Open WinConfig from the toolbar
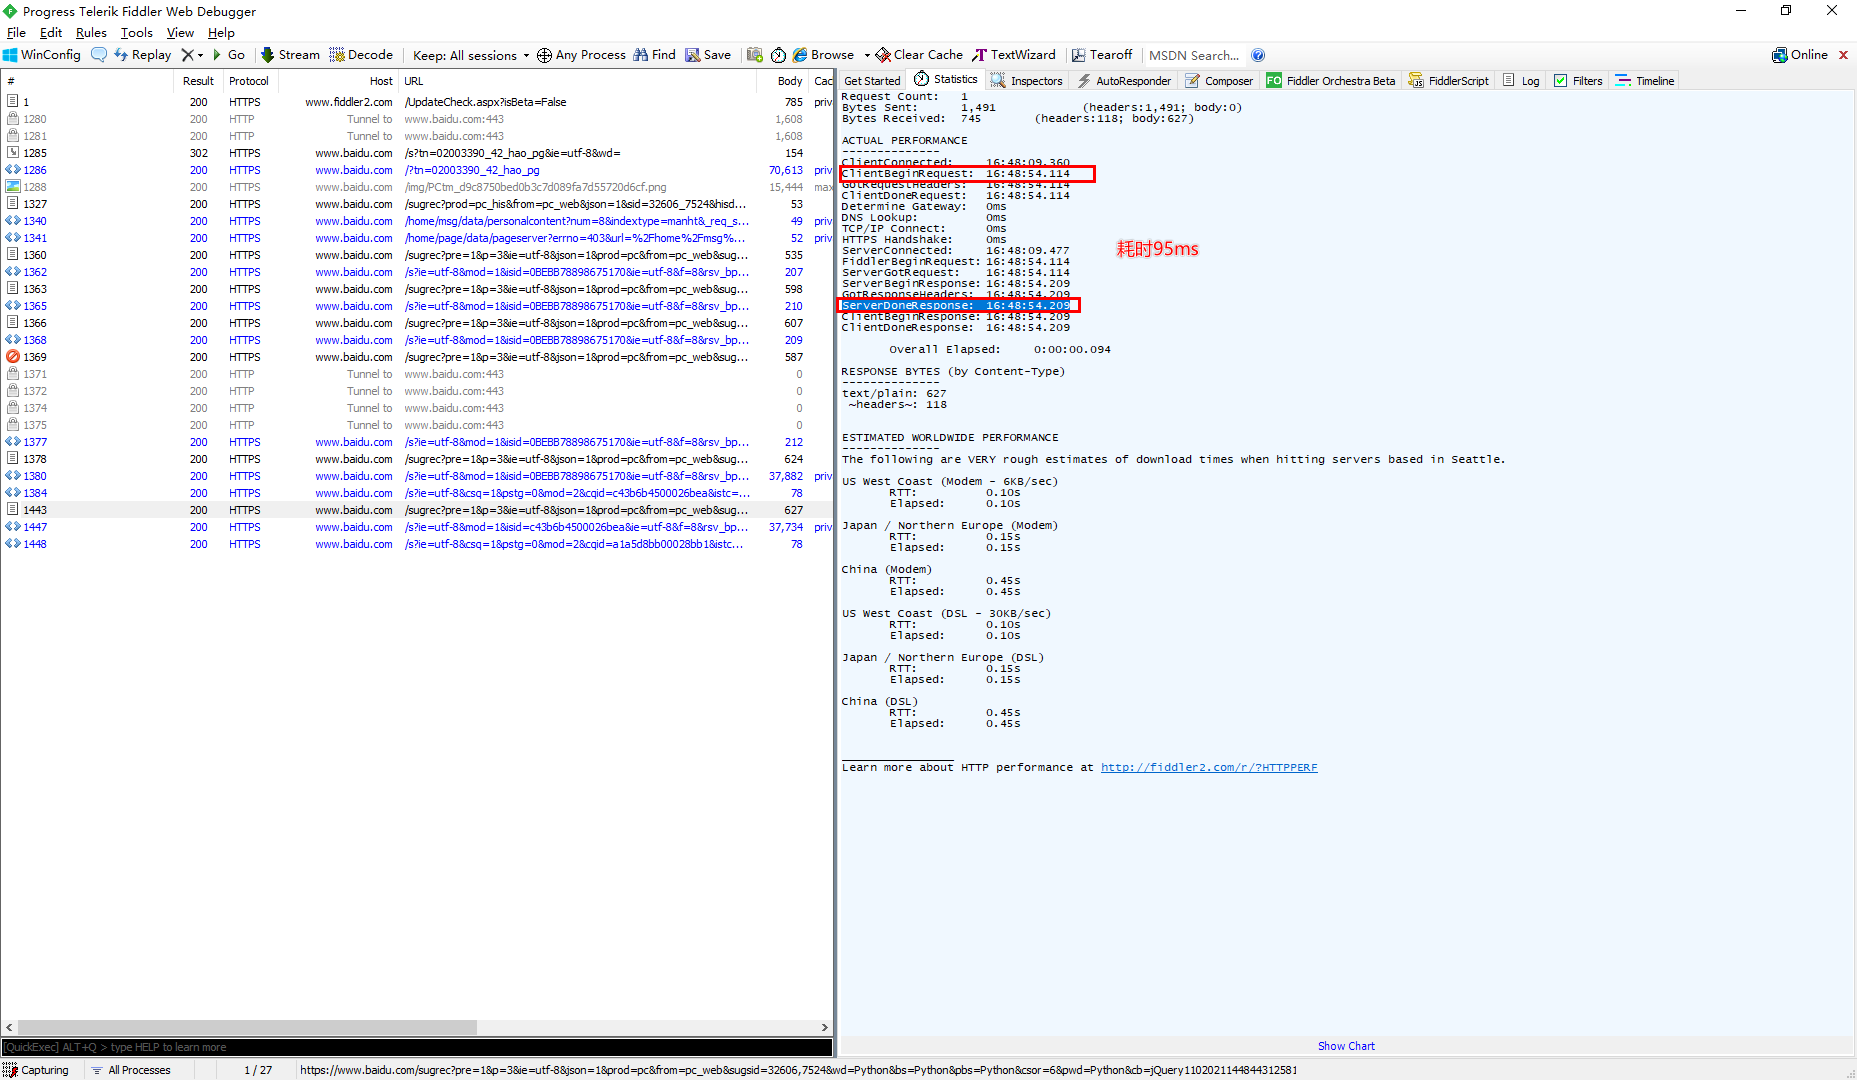Image resolution: width=1857 pixels, height=1080 pixels. [42, 55]
